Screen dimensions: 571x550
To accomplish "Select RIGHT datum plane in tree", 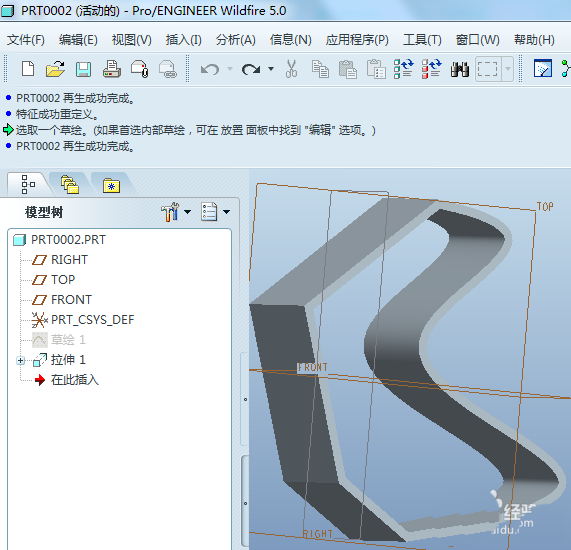I will point(69,260).
